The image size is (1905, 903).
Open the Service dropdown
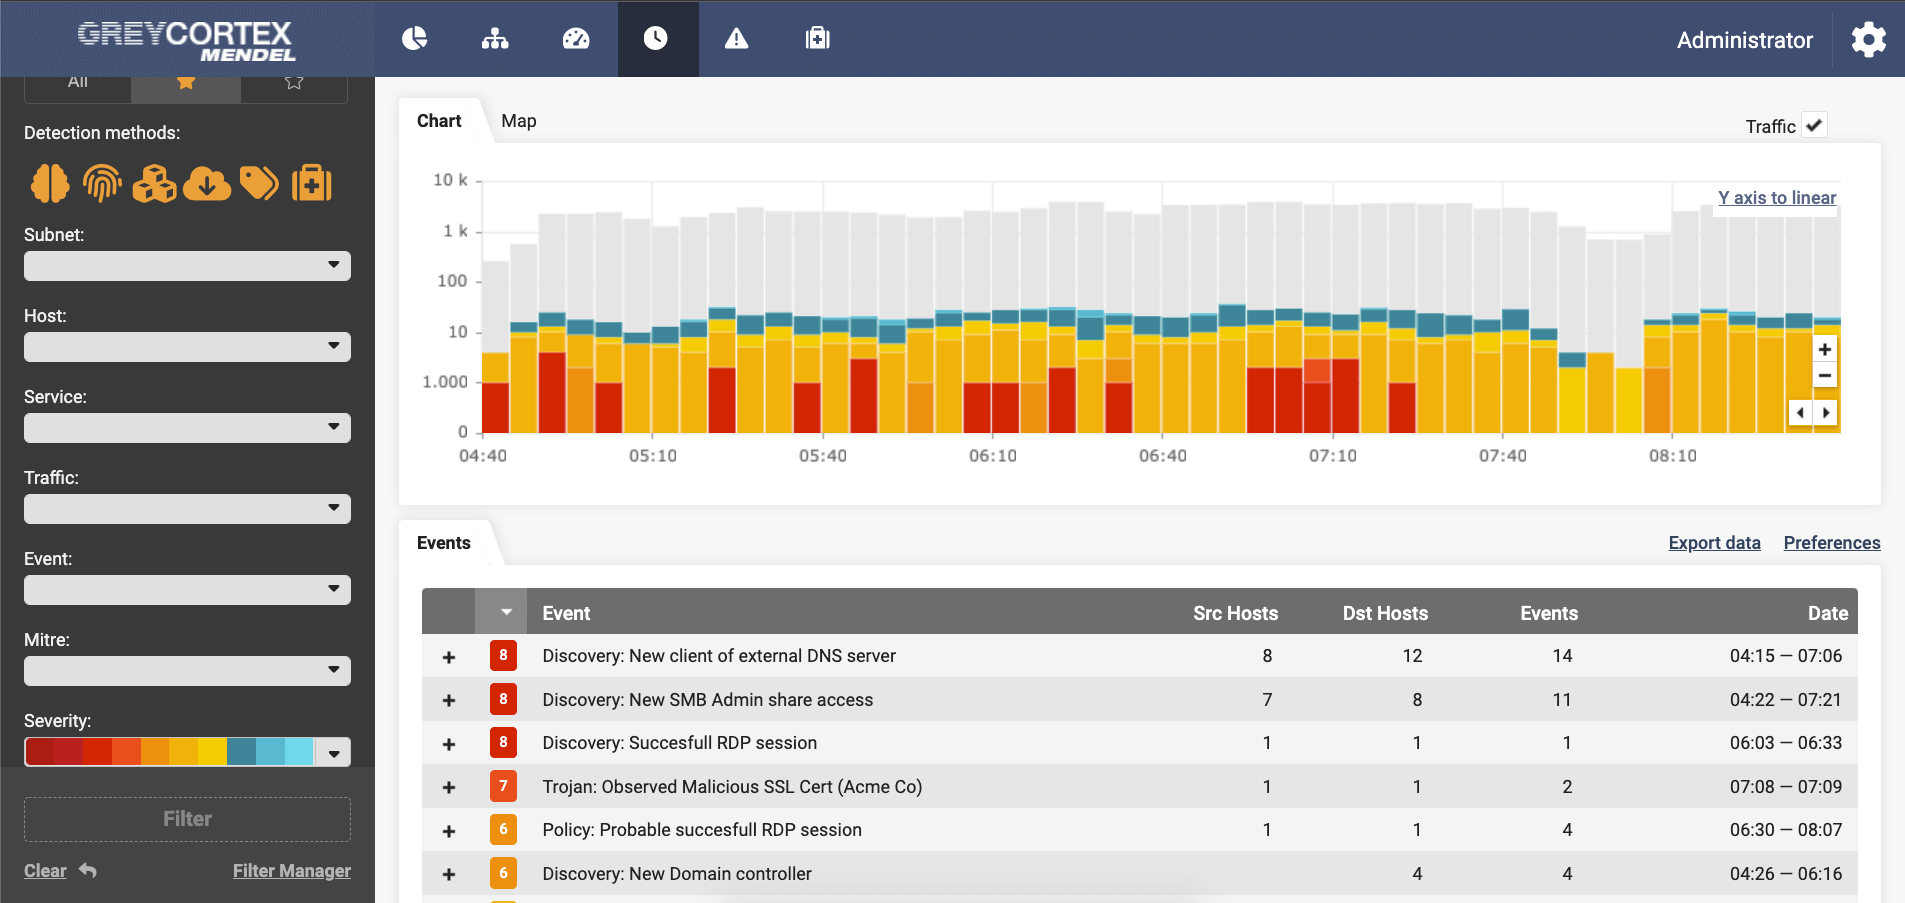(187, 428)
